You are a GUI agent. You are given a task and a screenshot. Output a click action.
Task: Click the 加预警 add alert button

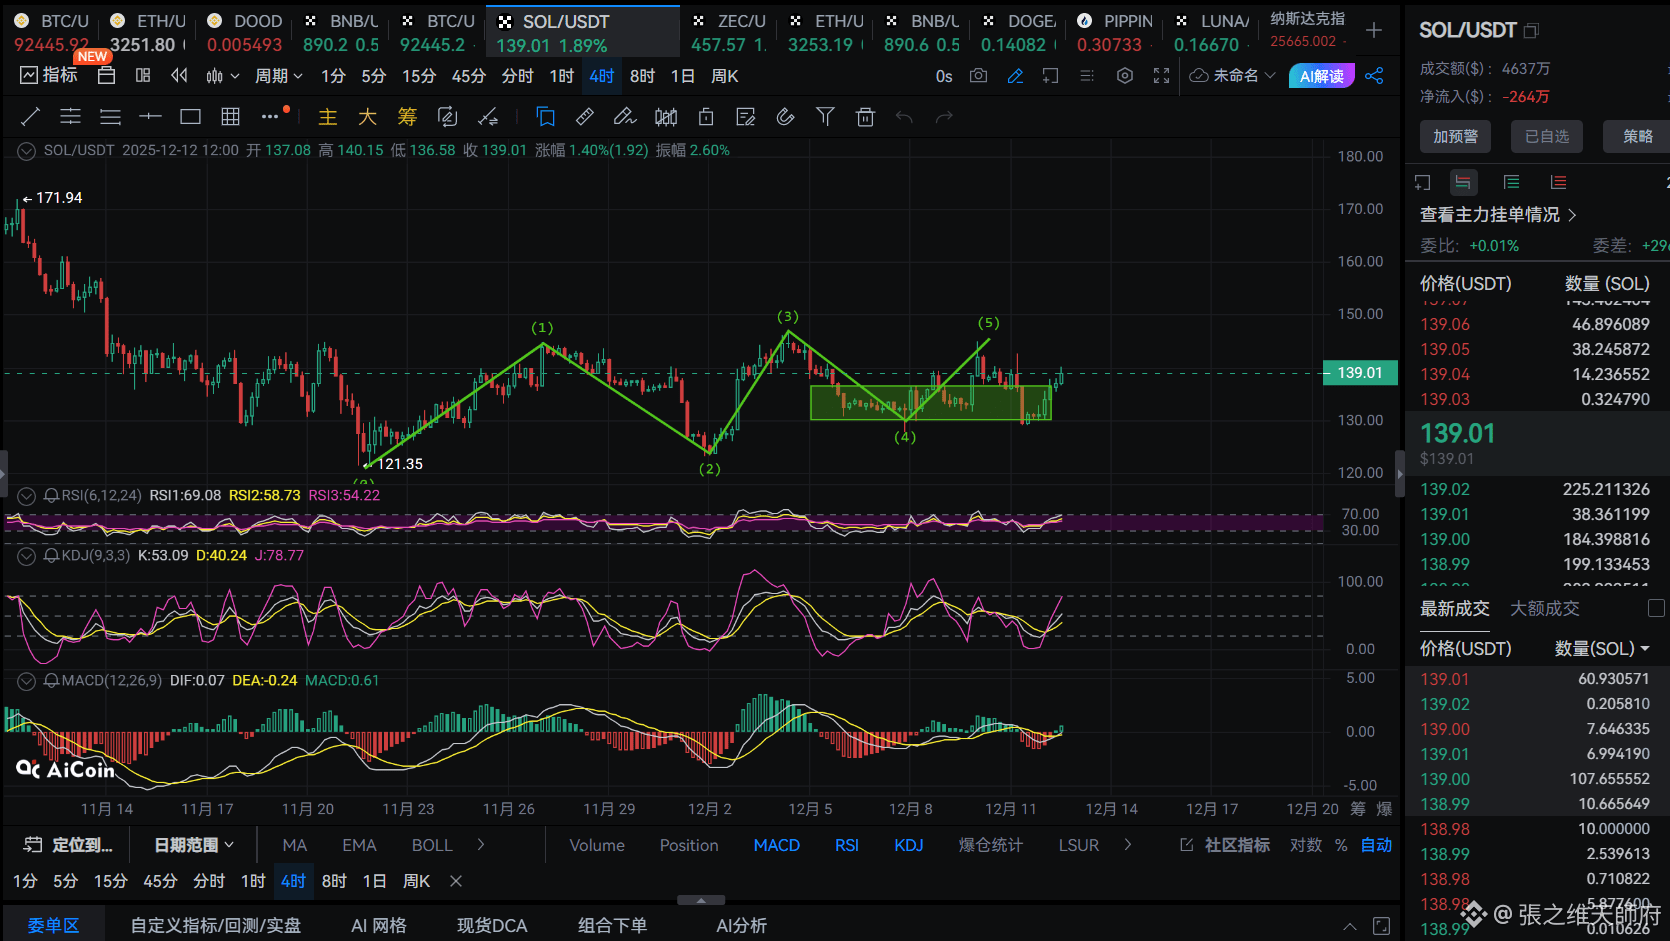[1455, 136]
